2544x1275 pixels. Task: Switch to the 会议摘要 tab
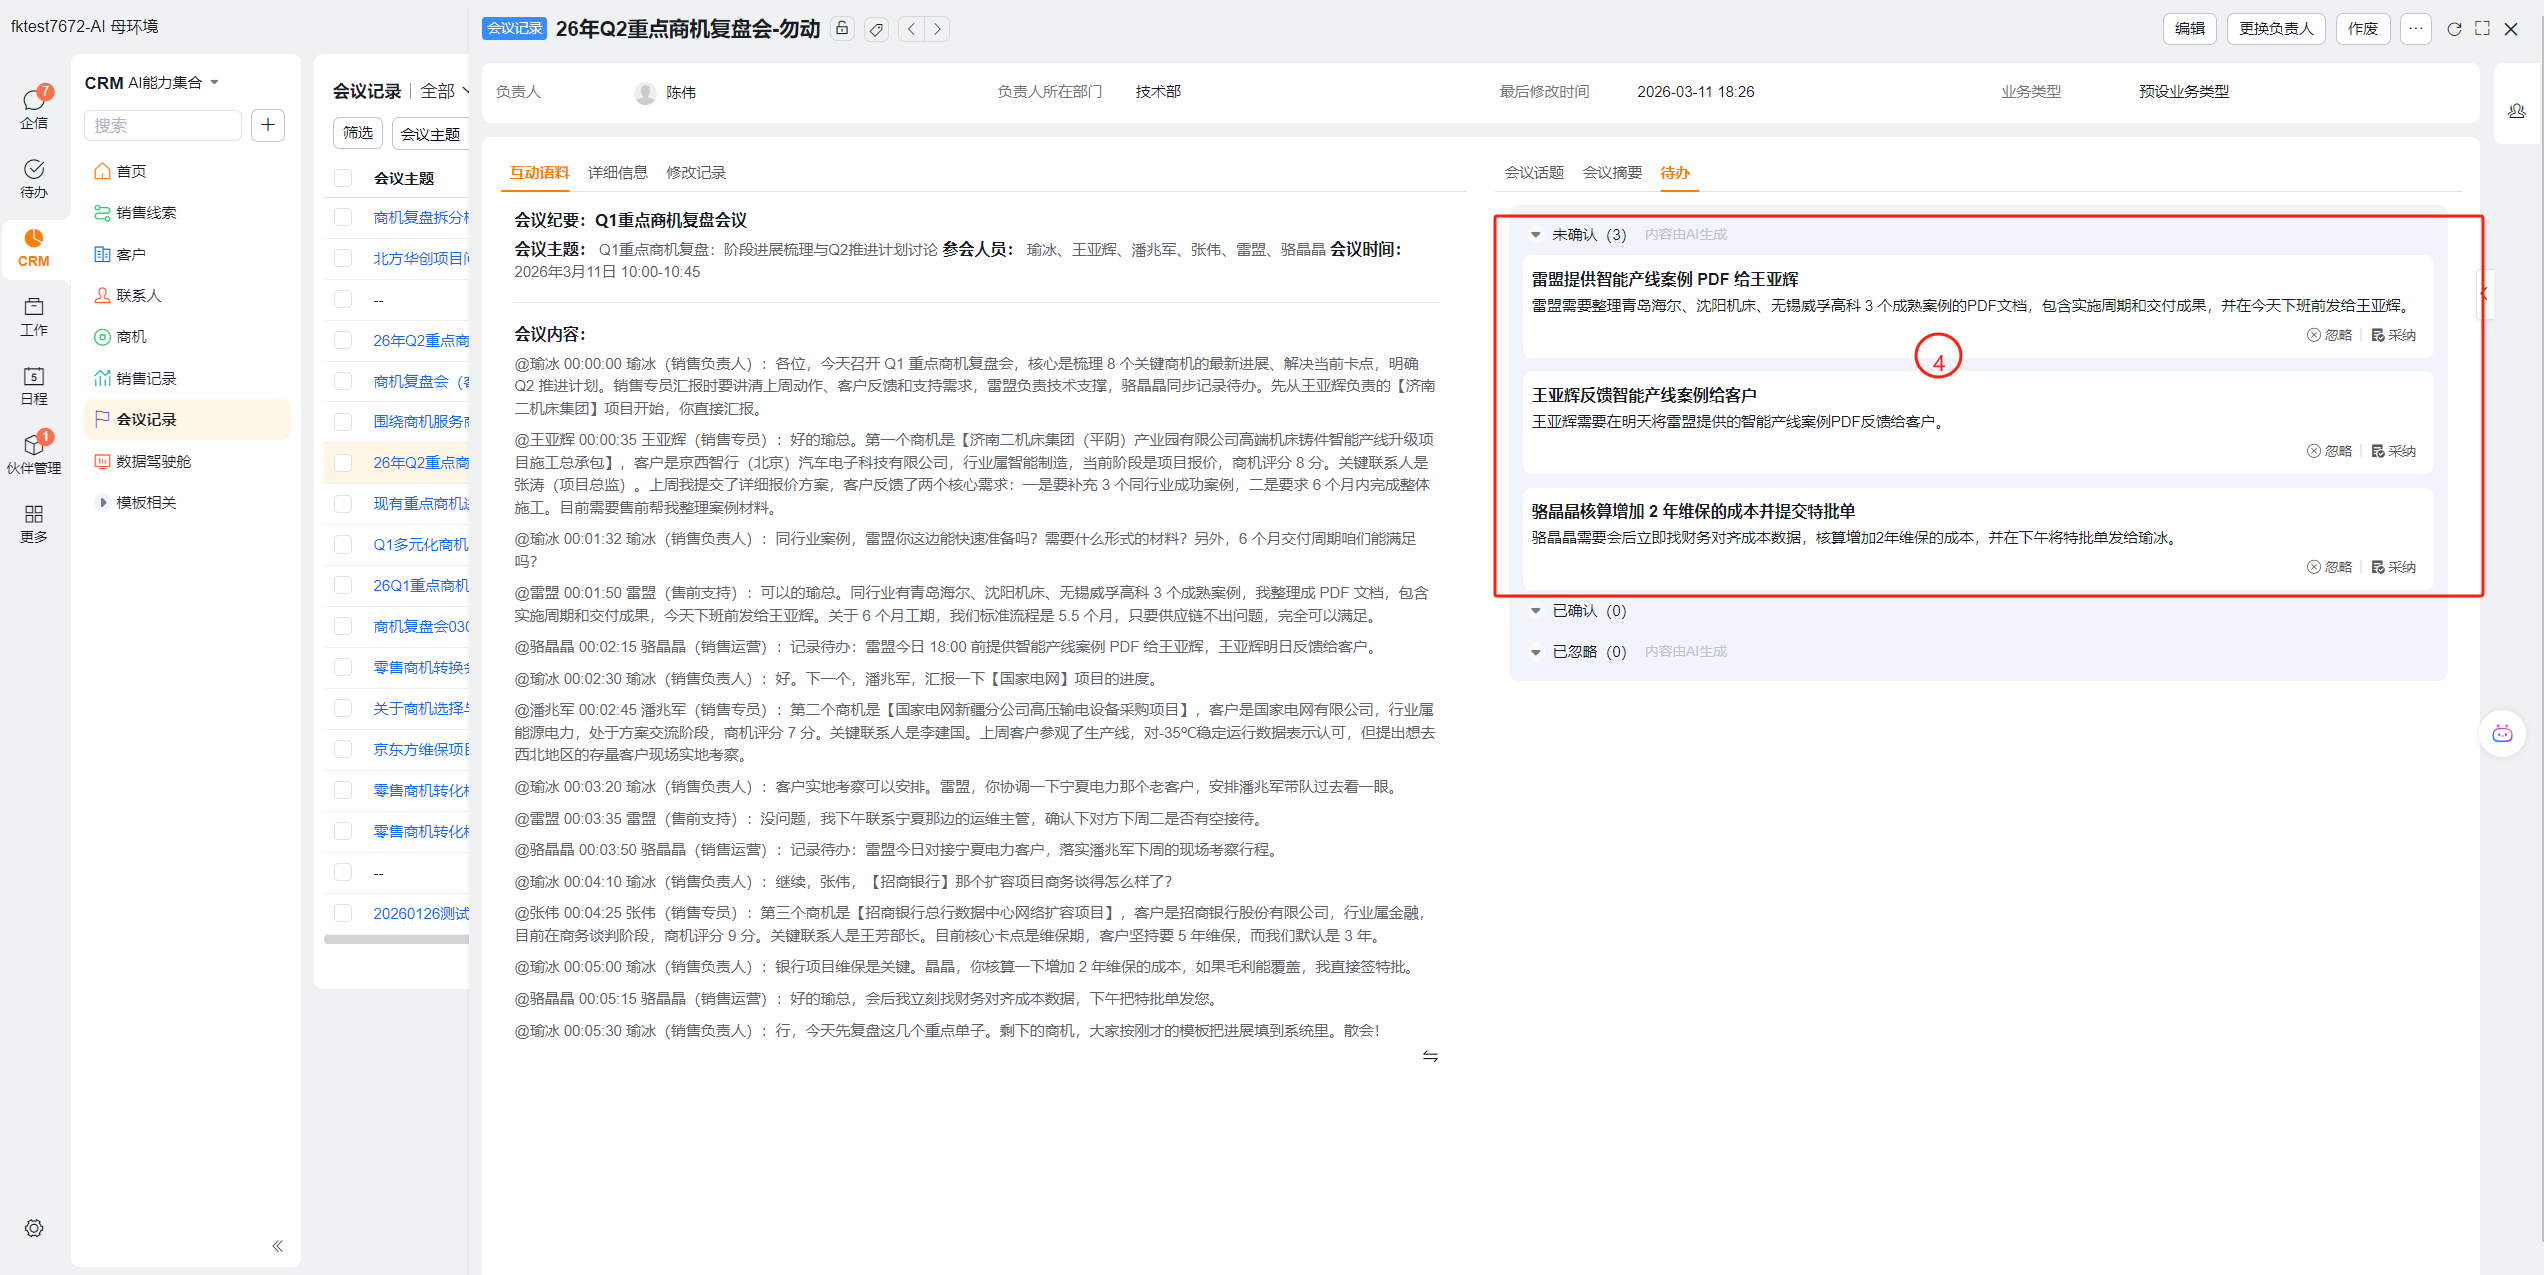(1612, 172)
